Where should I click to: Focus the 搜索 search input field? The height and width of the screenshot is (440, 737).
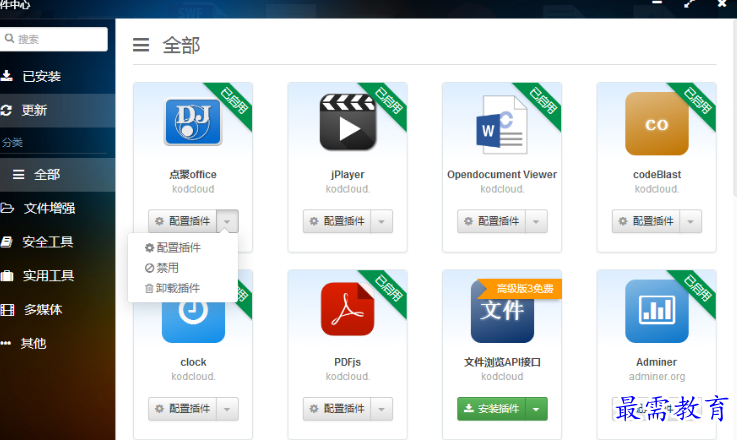pos(54,39)
